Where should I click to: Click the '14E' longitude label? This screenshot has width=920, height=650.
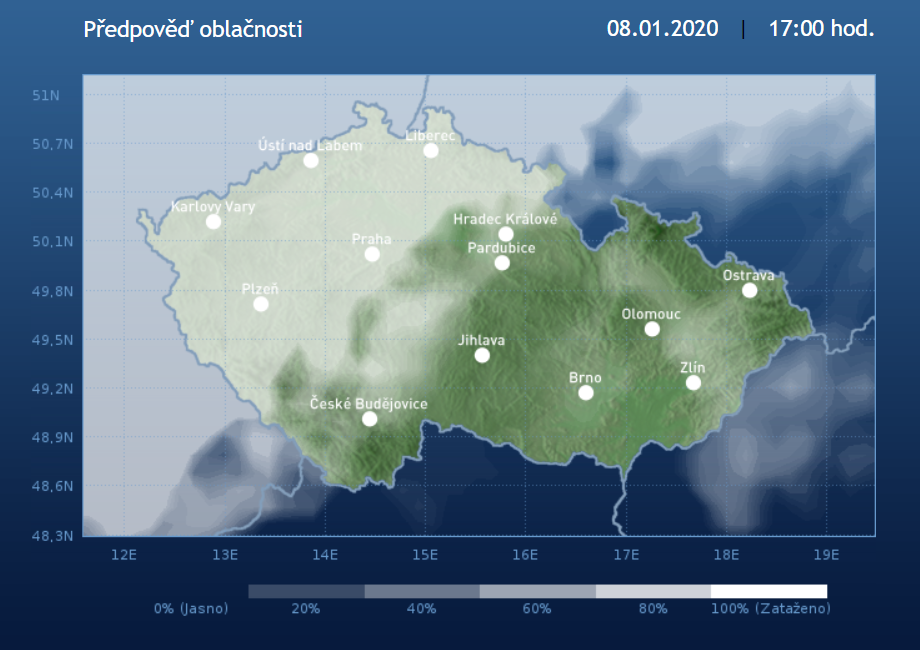pos(325,554)
